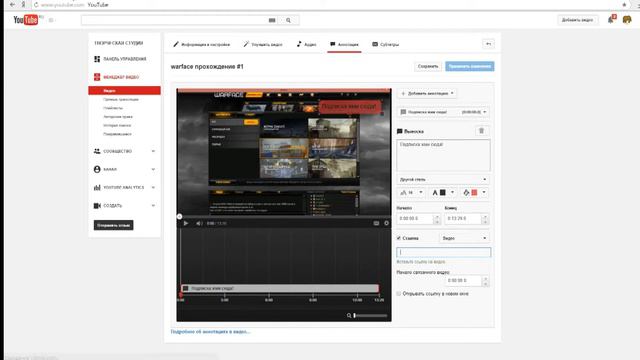Open the Менеджер видео icon

(97, 77)
